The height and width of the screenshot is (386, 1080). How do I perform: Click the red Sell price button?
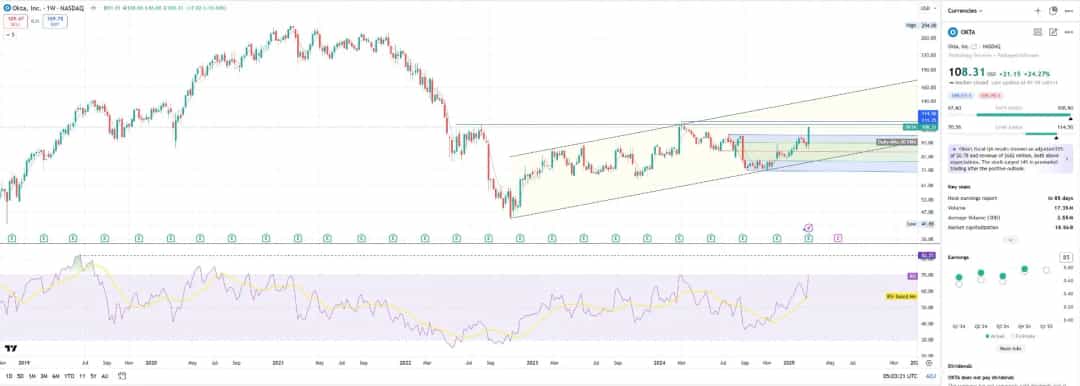click(x=15, y=21)
